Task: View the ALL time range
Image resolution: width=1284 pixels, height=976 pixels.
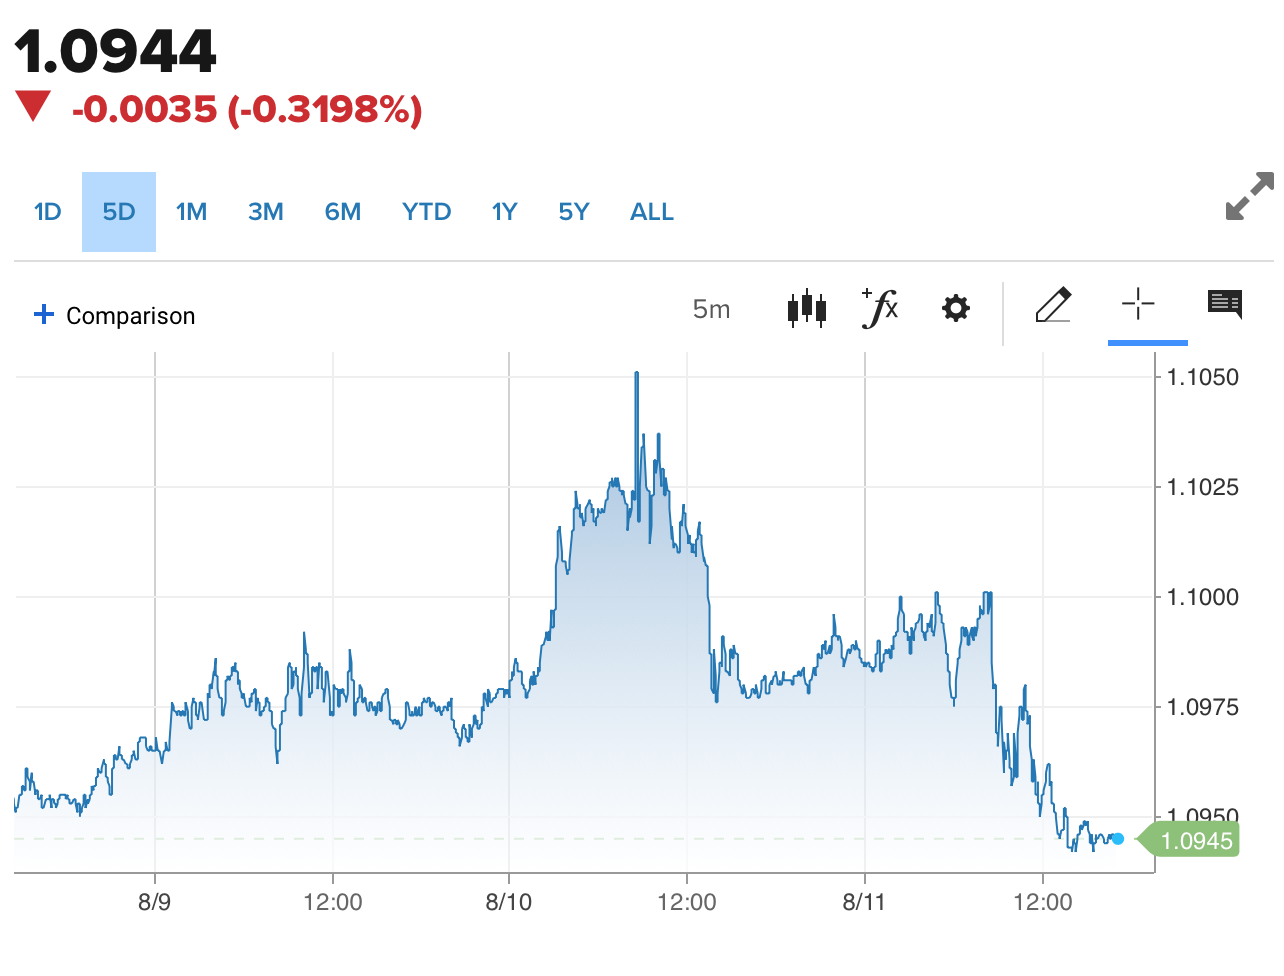Action: (x=652, y=212)
